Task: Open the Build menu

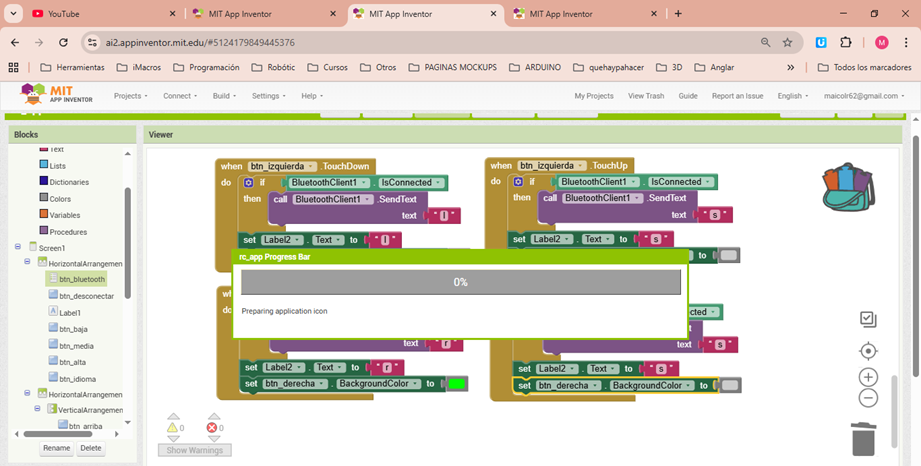Action: [224, 96]
